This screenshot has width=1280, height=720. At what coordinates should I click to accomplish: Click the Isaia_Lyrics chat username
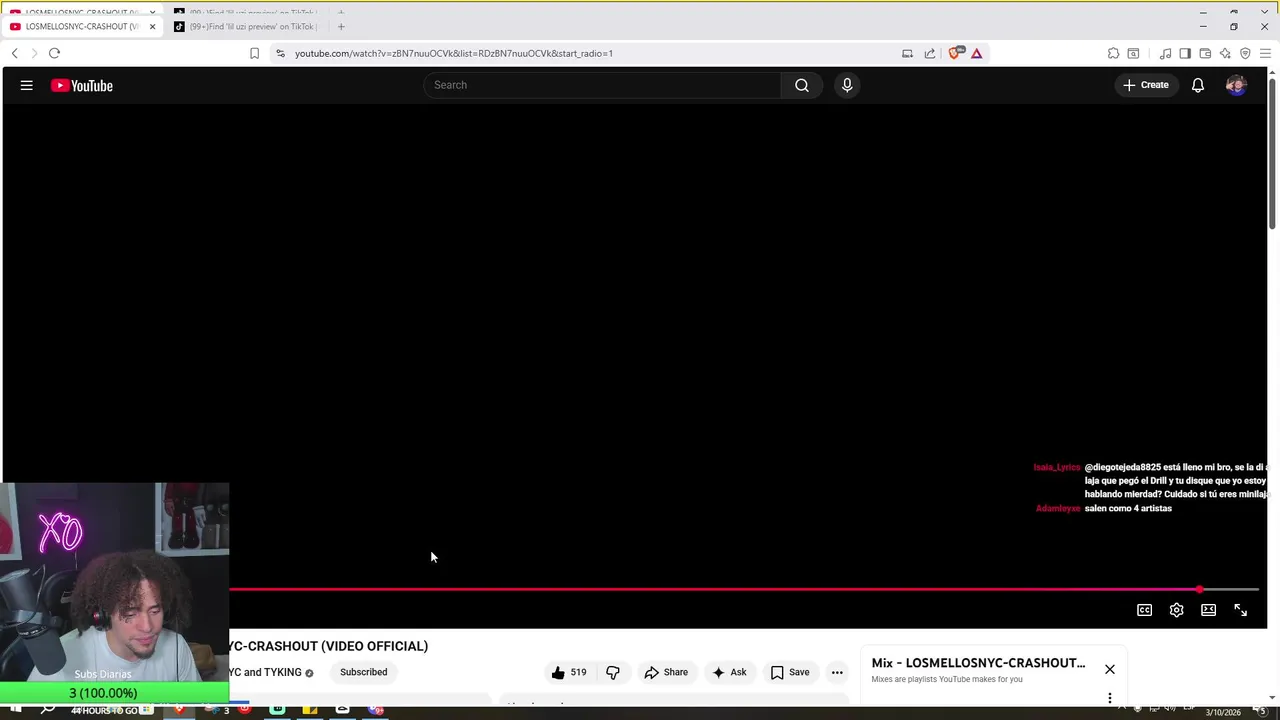click(x=1057, y=468)
